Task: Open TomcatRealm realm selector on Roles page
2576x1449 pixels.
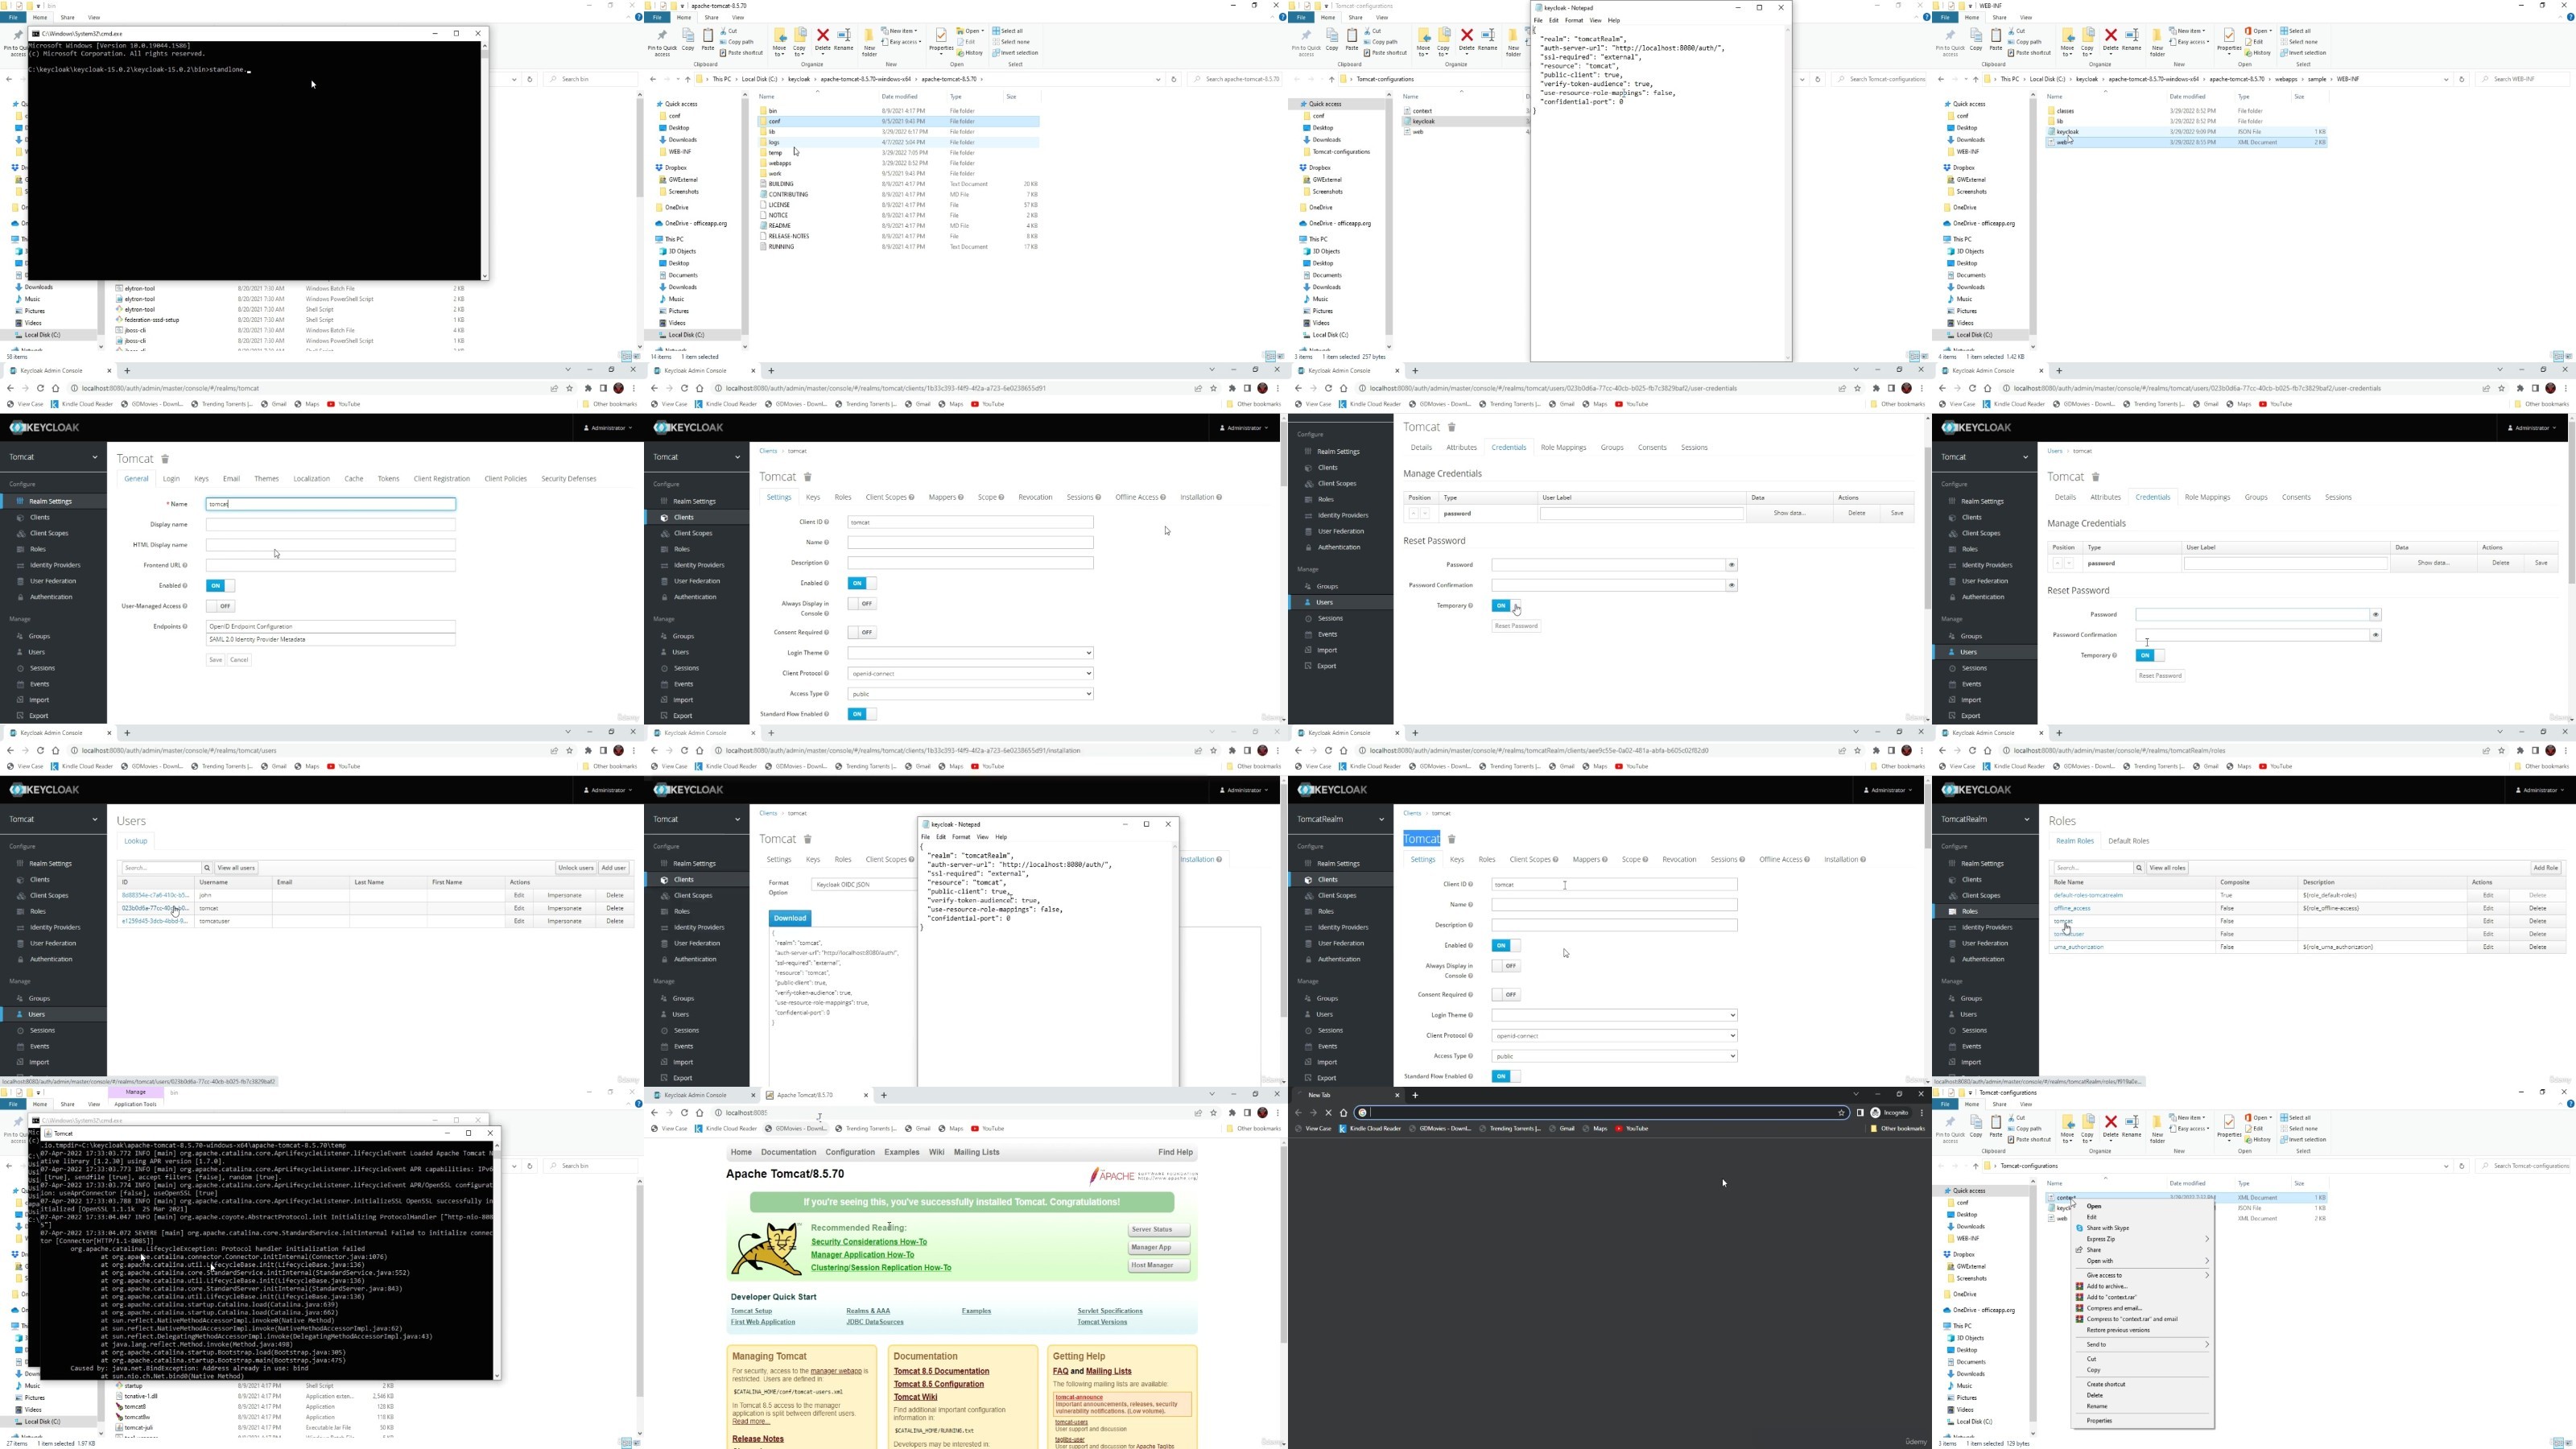Action: point(1986,819)
